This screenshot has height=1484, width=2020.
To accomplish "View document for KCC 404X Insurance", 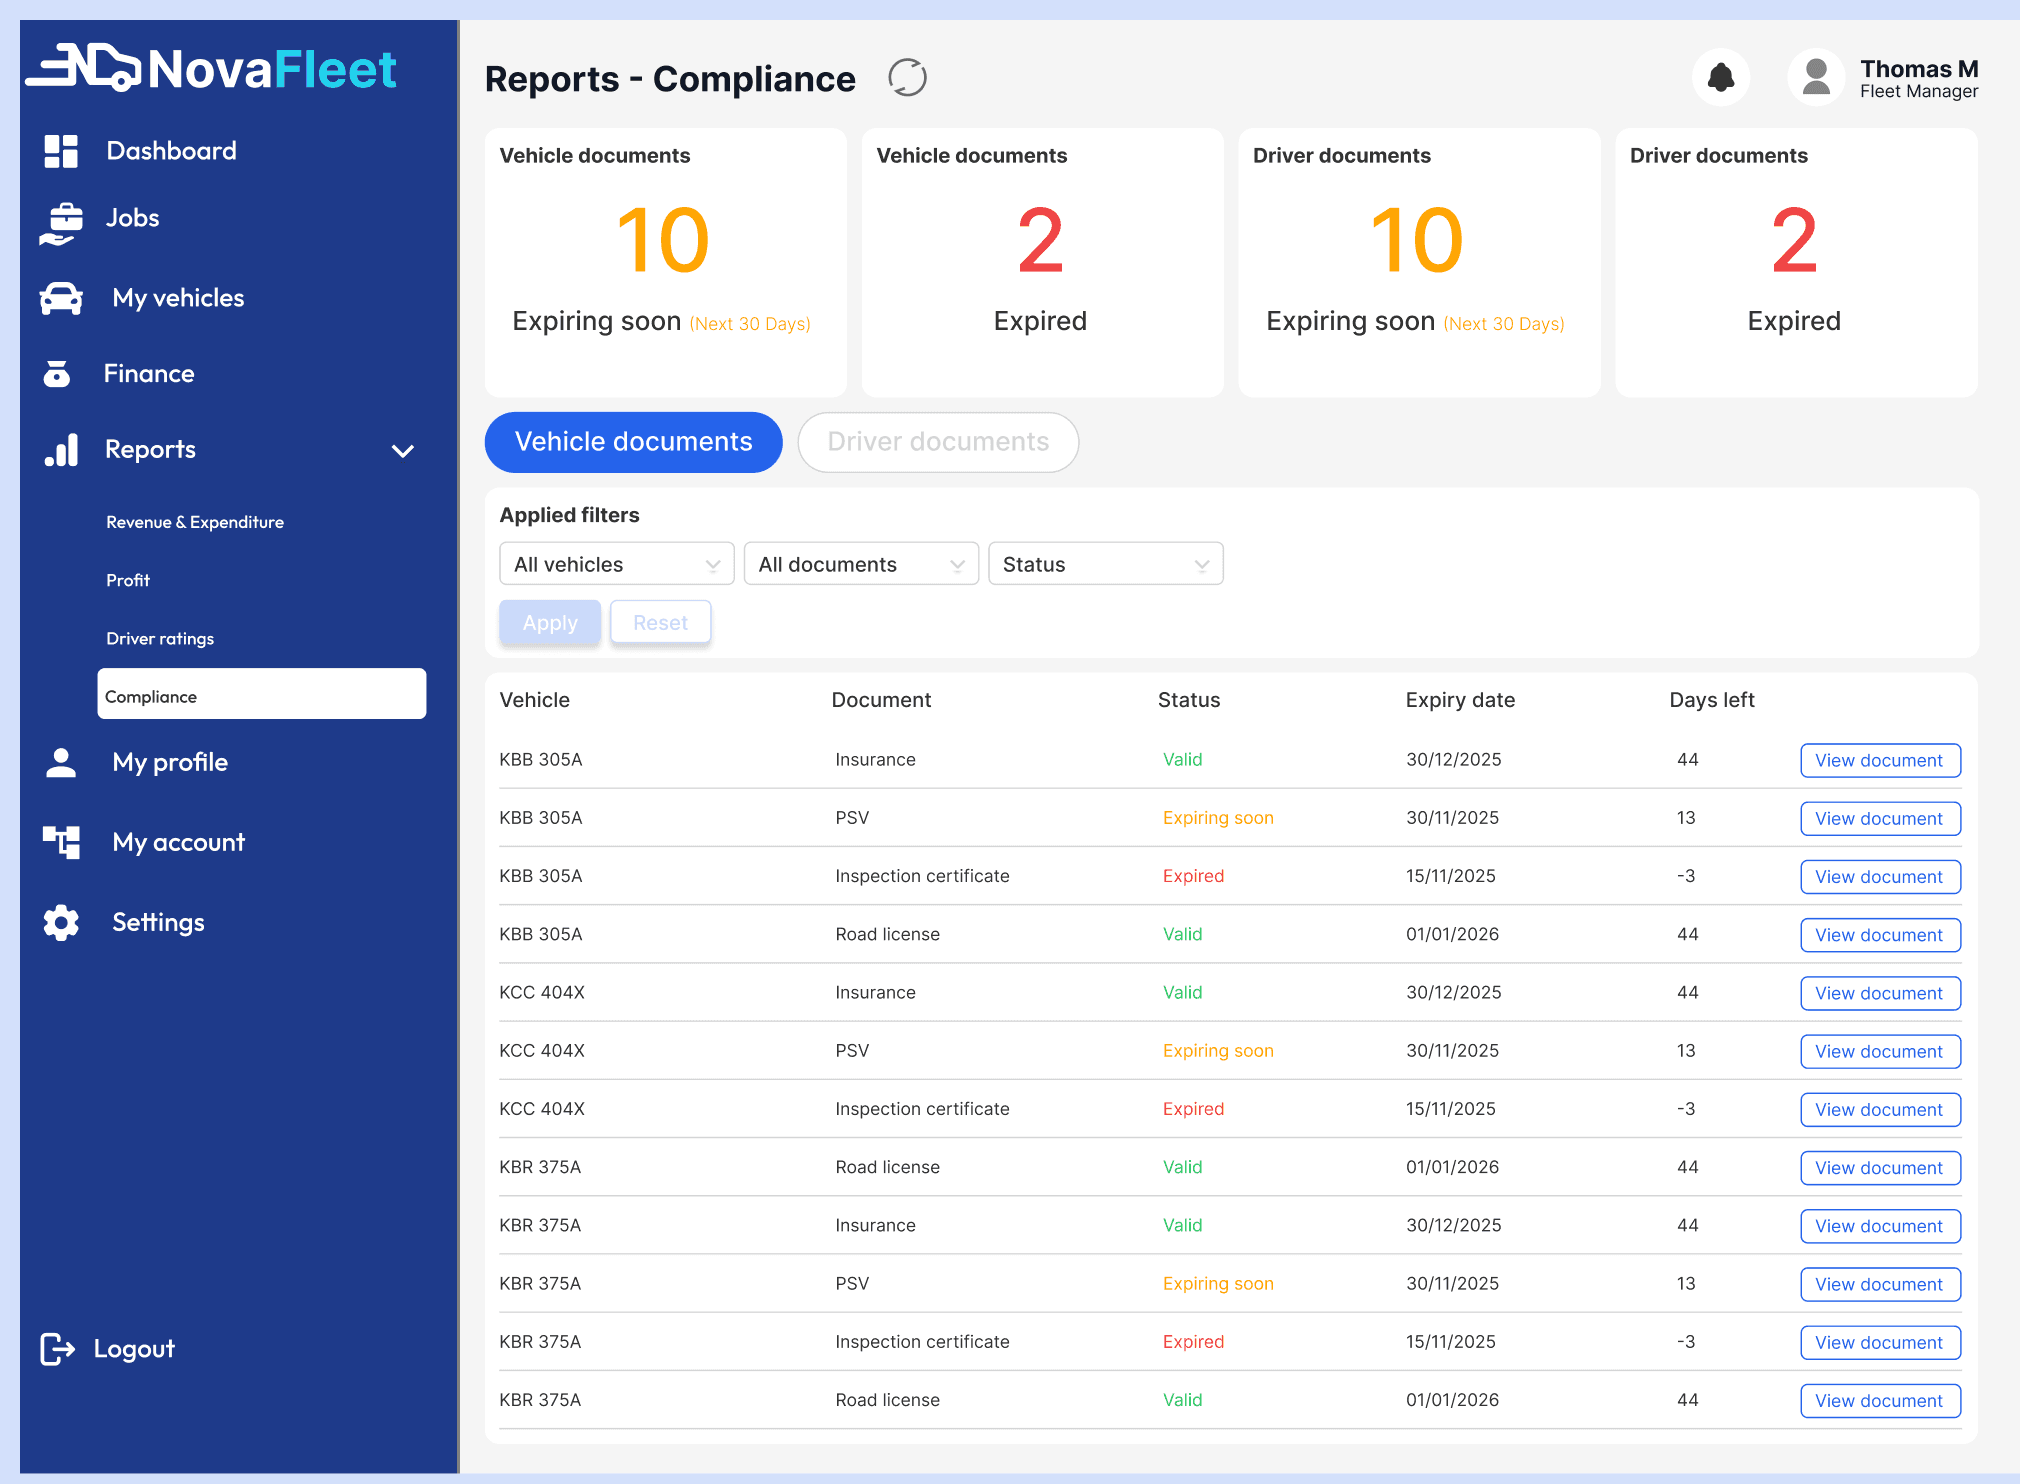I will click(x=1880, y=993).
